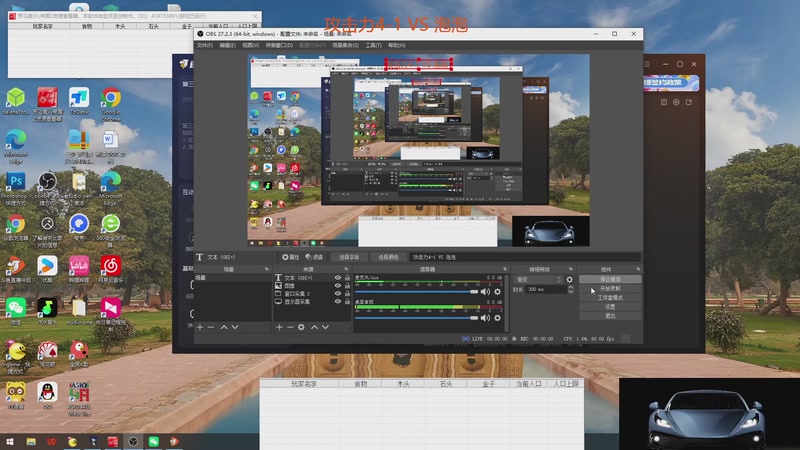
Task: Hide the 图像 source using eye icon
Action: pos(338,285)
